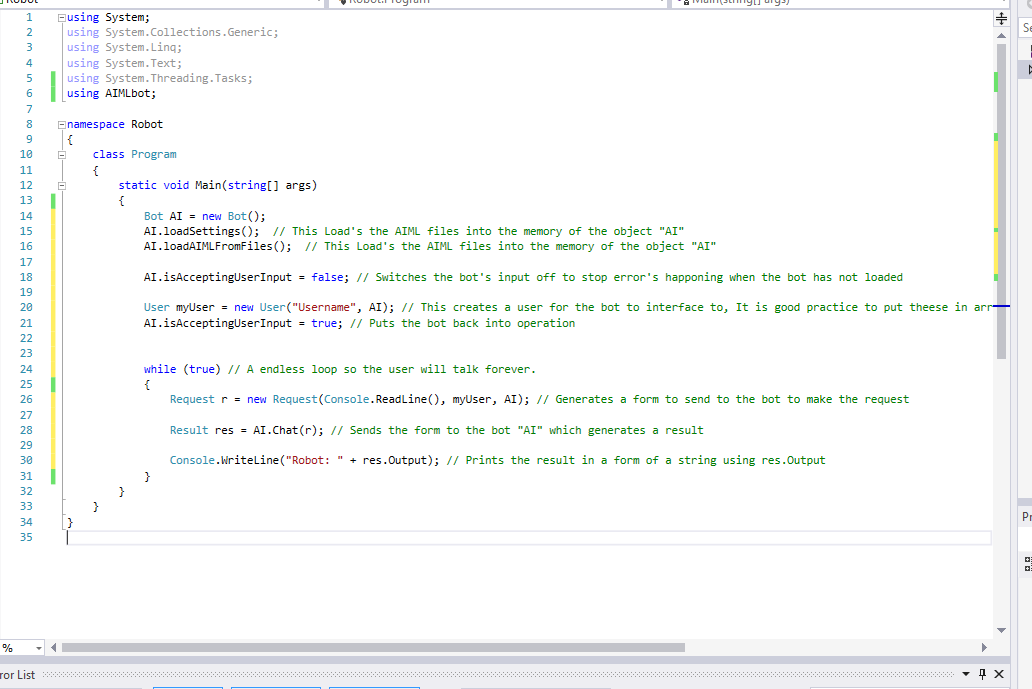
Task: Click the Error List panel title
Action: 17,675
